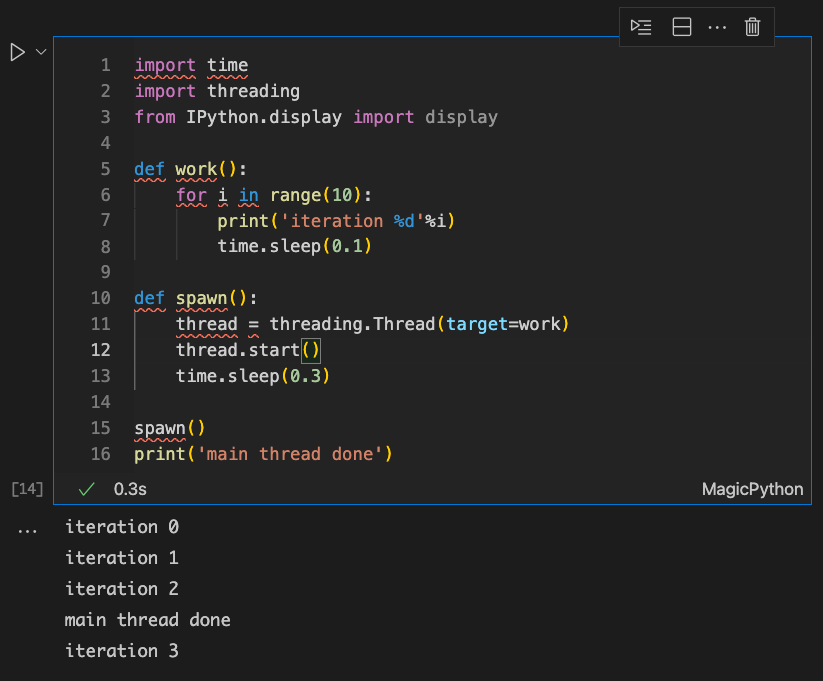Click print('main thread done') line
823x681 pixels.
point(263,454)
